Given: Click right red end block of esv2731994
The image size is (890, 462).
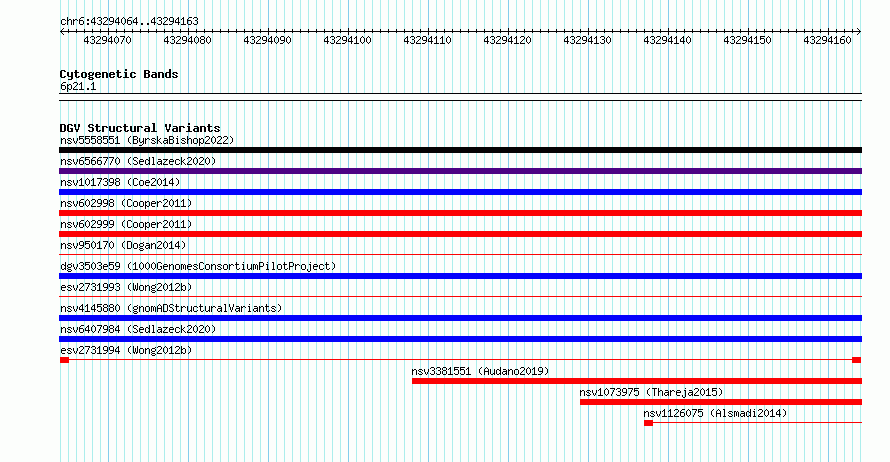Looking at the screenshot, I should coord(857,360).
